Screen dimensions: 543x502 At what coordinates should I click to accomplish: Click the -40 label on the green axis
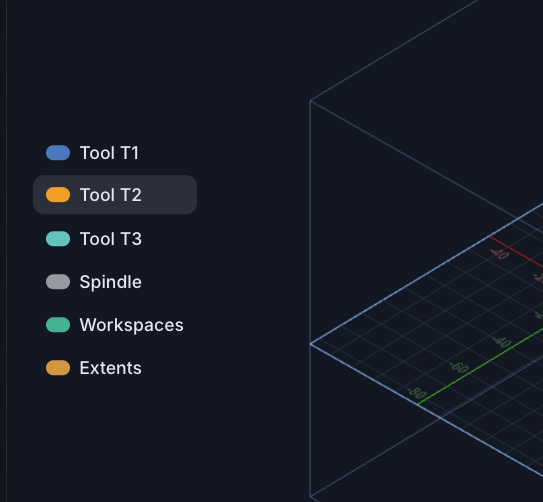pyautogui.click(x=502, y=341)
